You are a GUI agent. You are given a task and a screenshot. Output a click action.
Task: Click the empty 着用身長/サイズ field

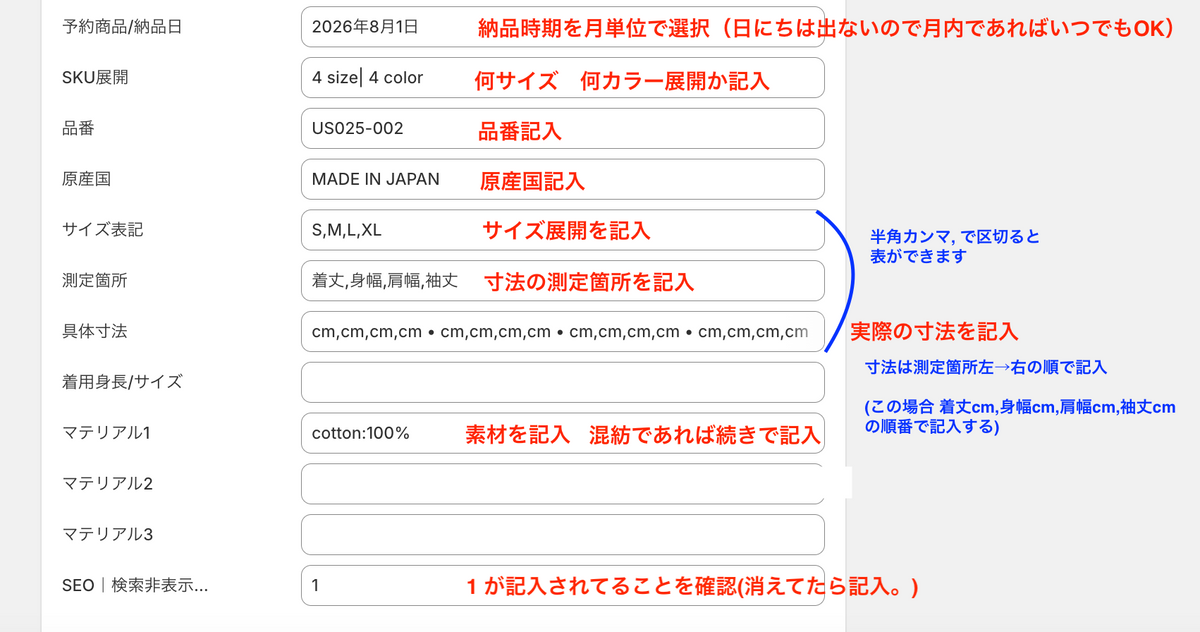pyautogui.click(x=562, y=382)
